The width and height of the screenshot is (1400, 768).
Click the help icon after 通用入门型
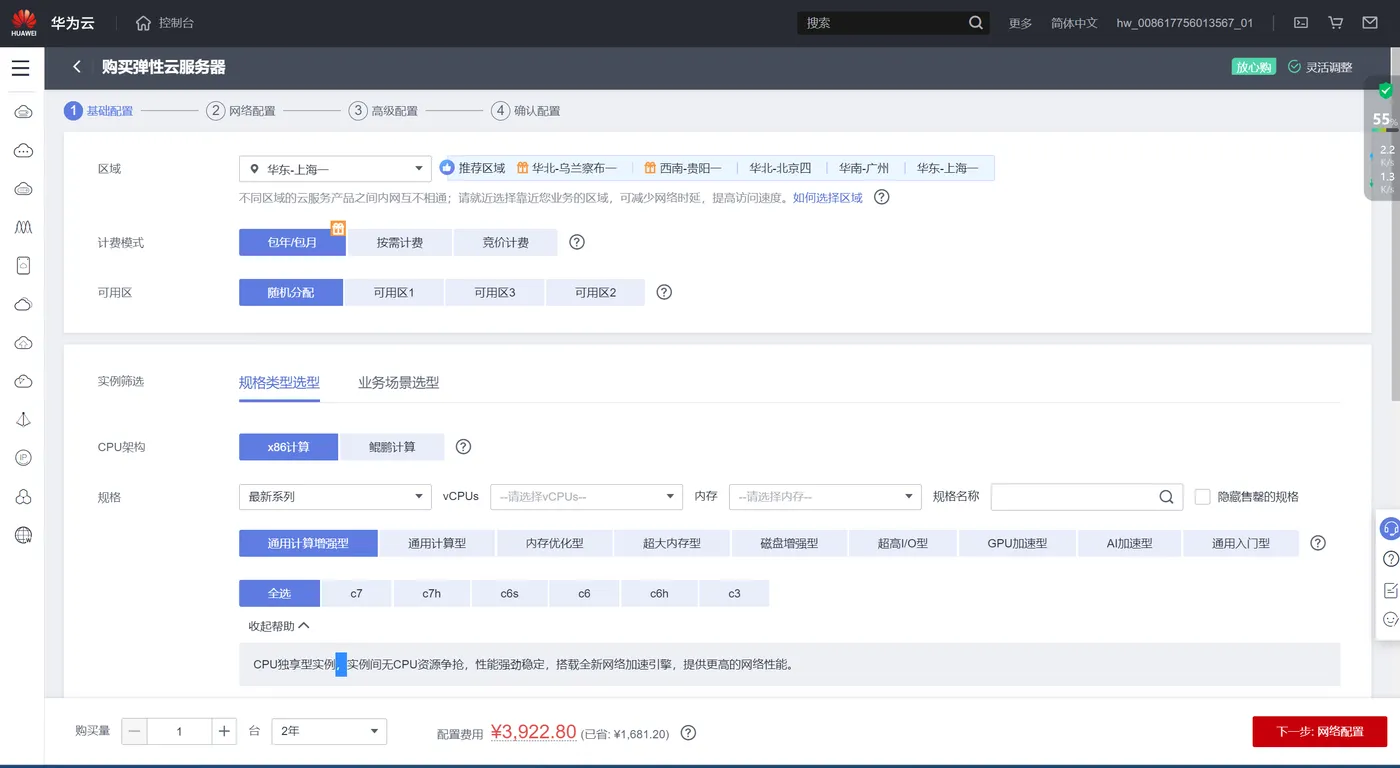click(1318, 543)
